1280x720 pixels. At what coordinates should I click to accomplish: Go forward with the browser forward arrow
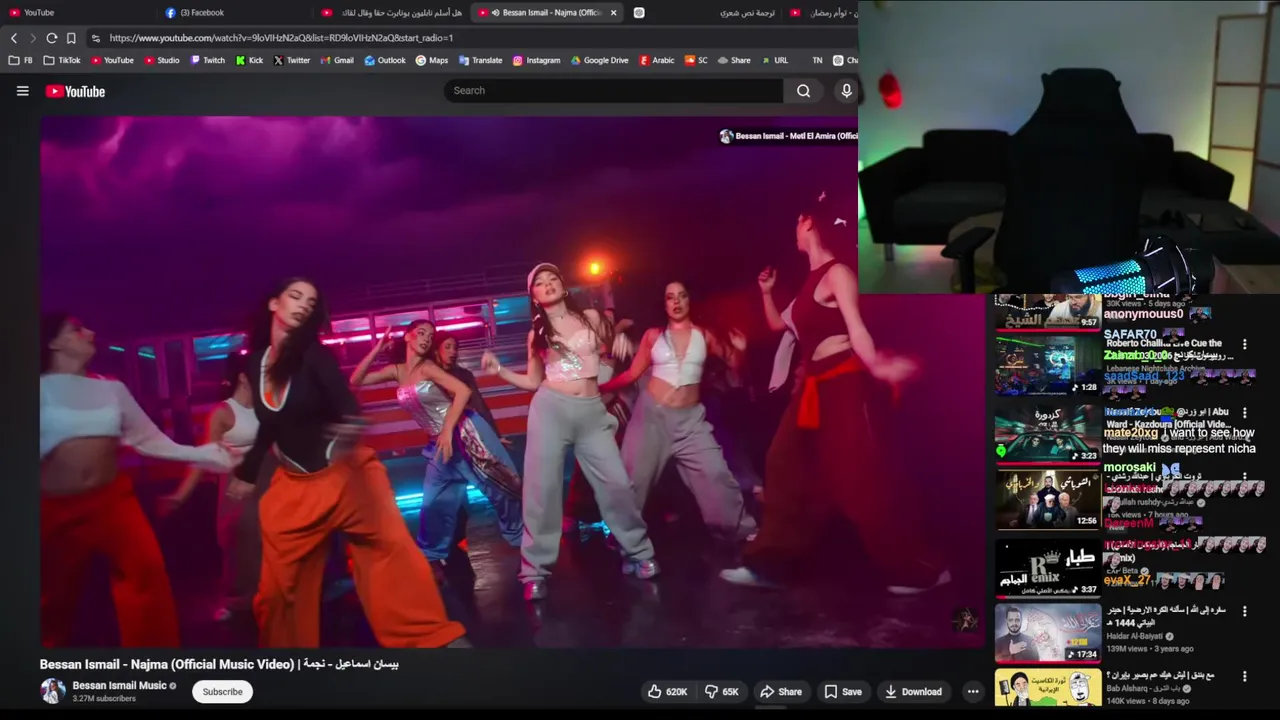coord(33,38)
